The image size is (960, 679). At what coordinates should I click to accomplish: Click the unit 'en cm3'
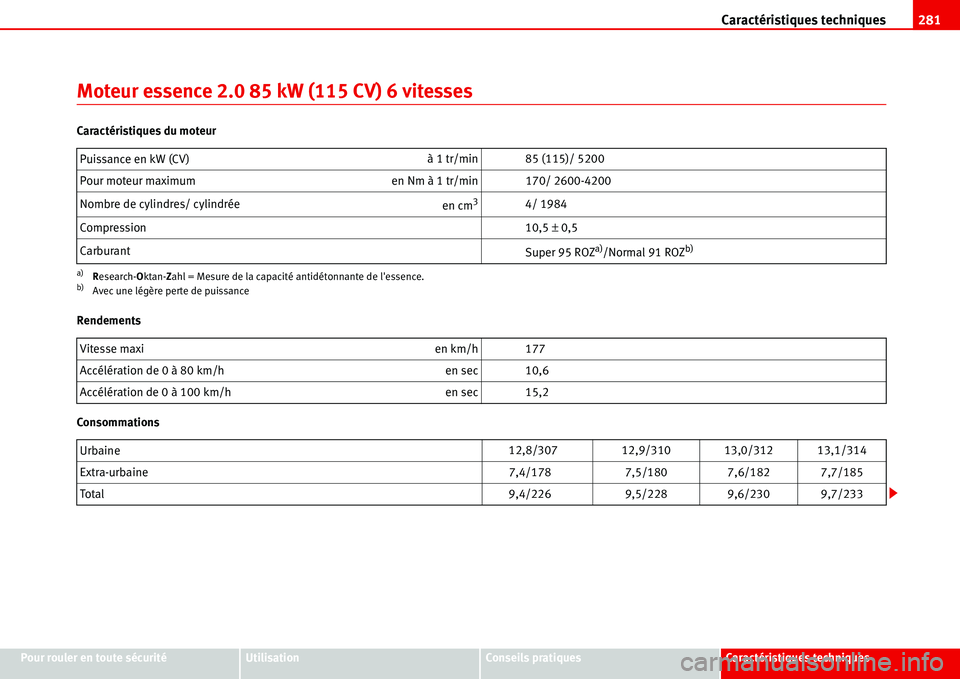[460, 205]
